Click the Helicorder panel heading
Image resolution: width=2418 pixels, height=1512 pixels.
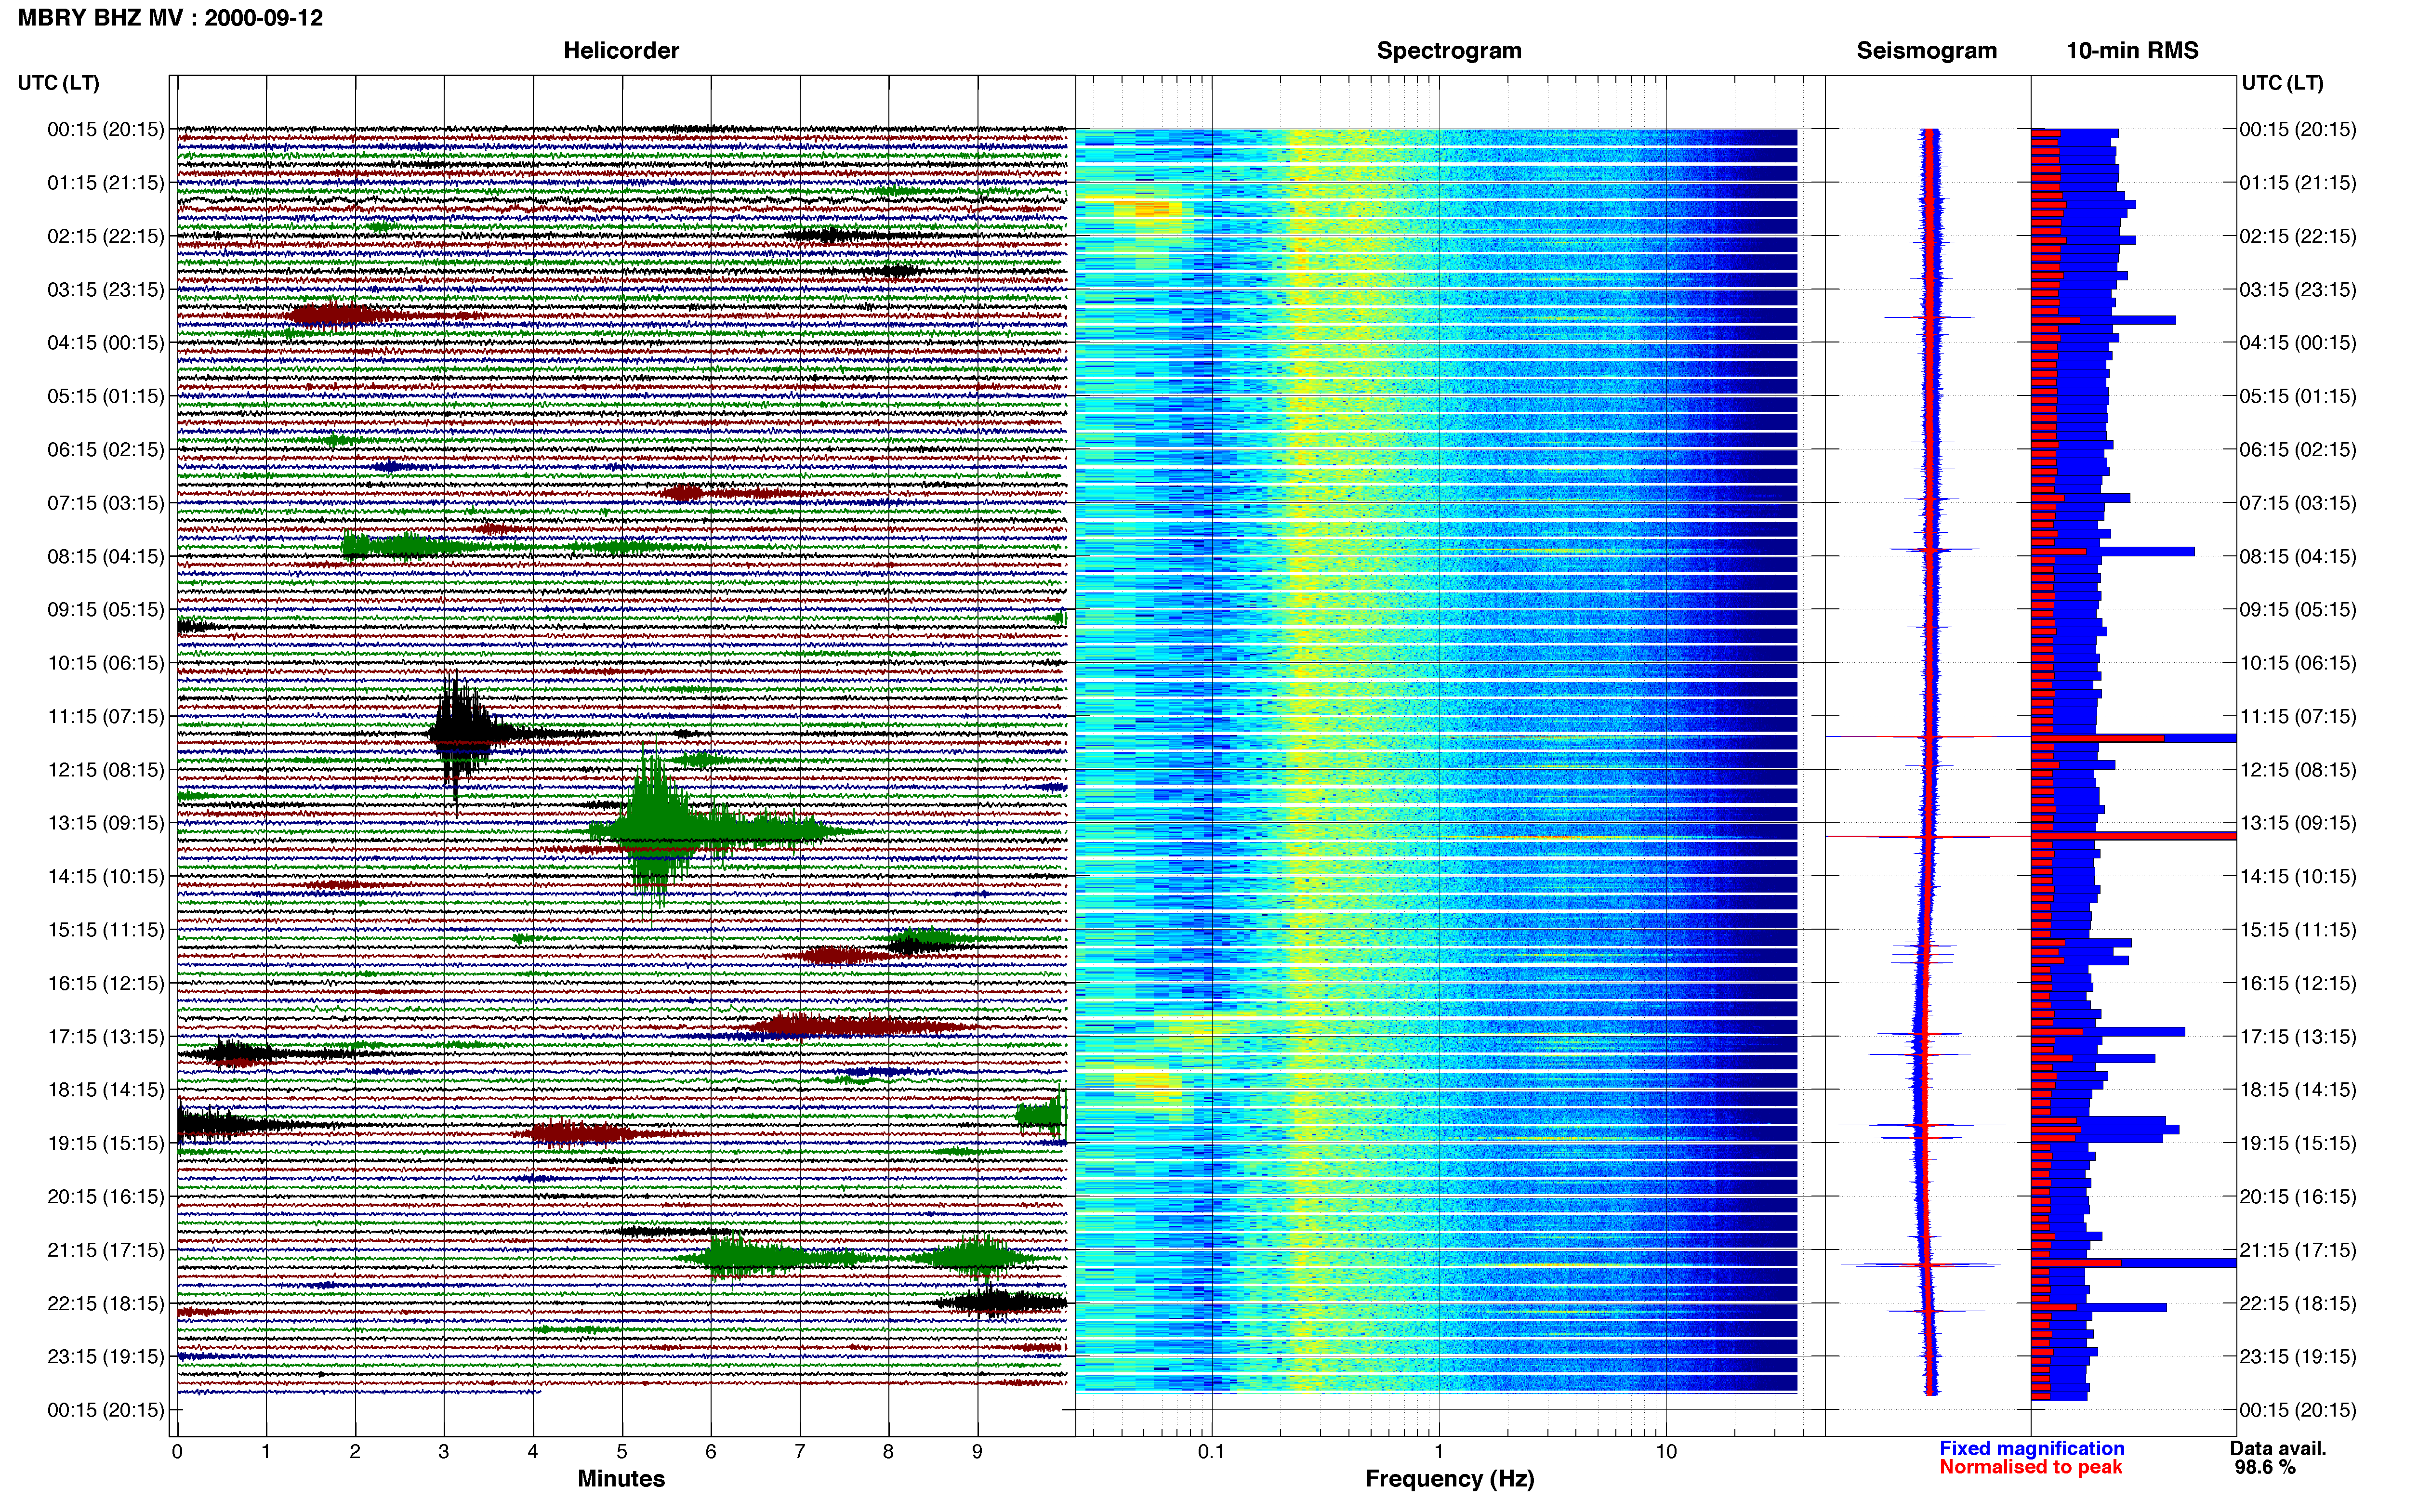coord(621,51)
